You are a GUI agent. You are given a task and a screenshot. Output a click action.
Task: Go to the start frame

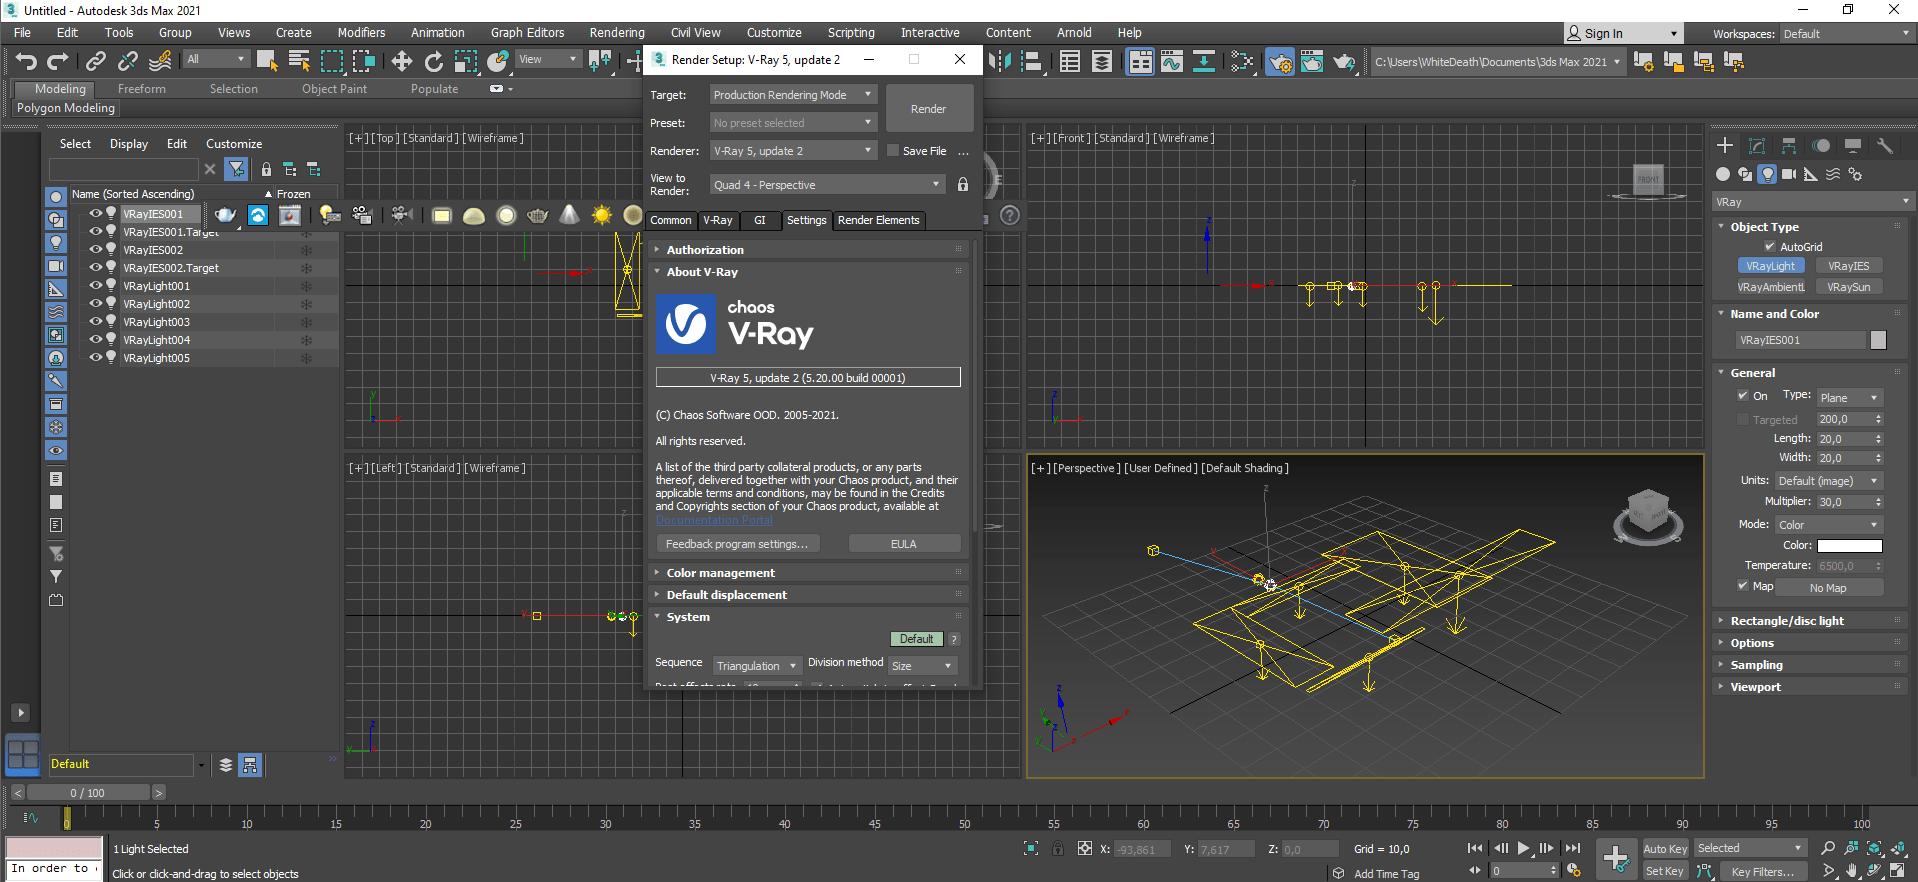coord(1475,848)
